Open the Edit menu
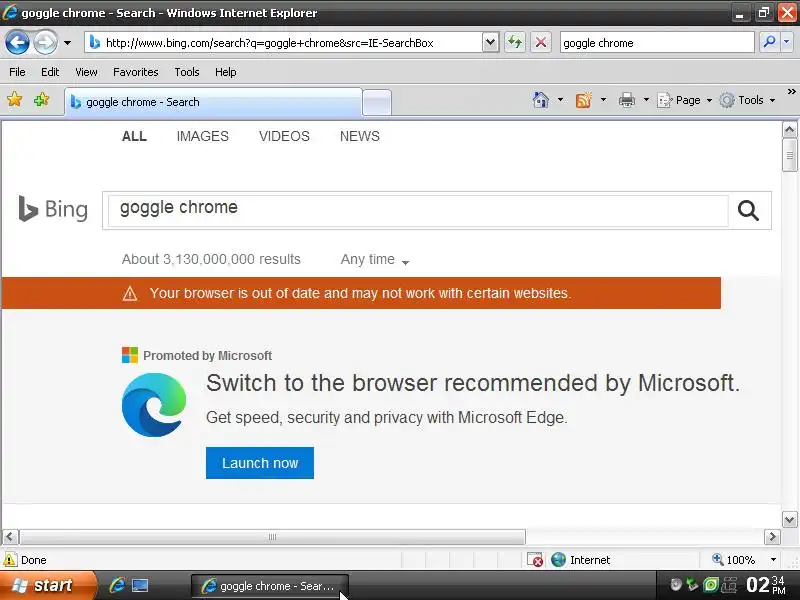Screen dimensions: 800x600 50,72
